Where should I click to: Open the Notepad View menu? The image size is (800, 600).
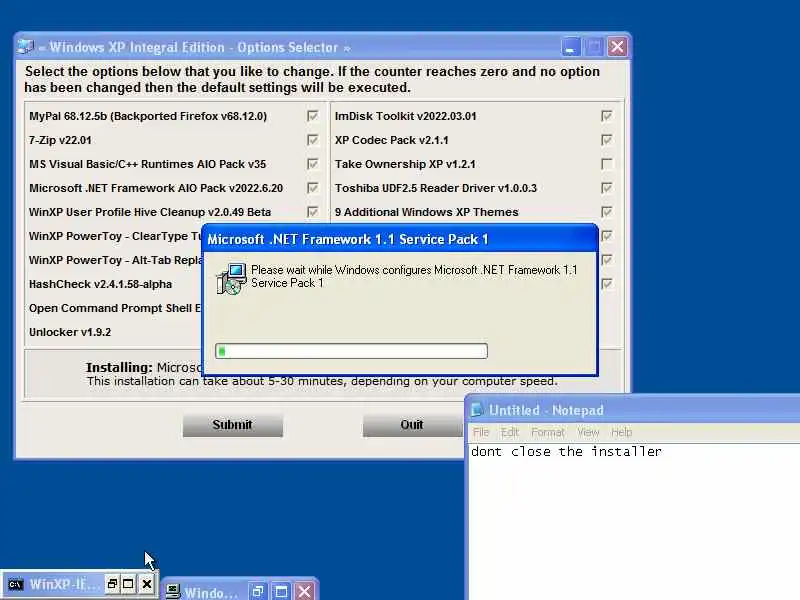point(588,432)
